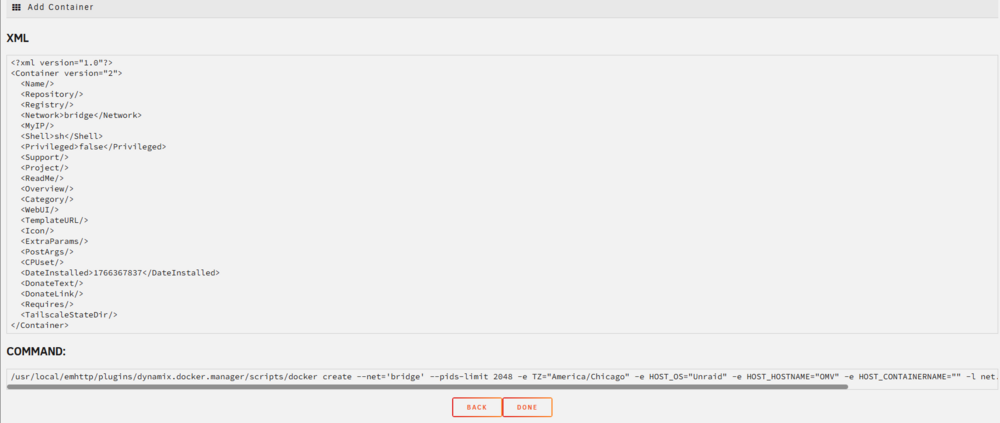Click the DONE button
Image resolution: width=1000 pixels, height=423 pixels.
(x=527, y=407)
